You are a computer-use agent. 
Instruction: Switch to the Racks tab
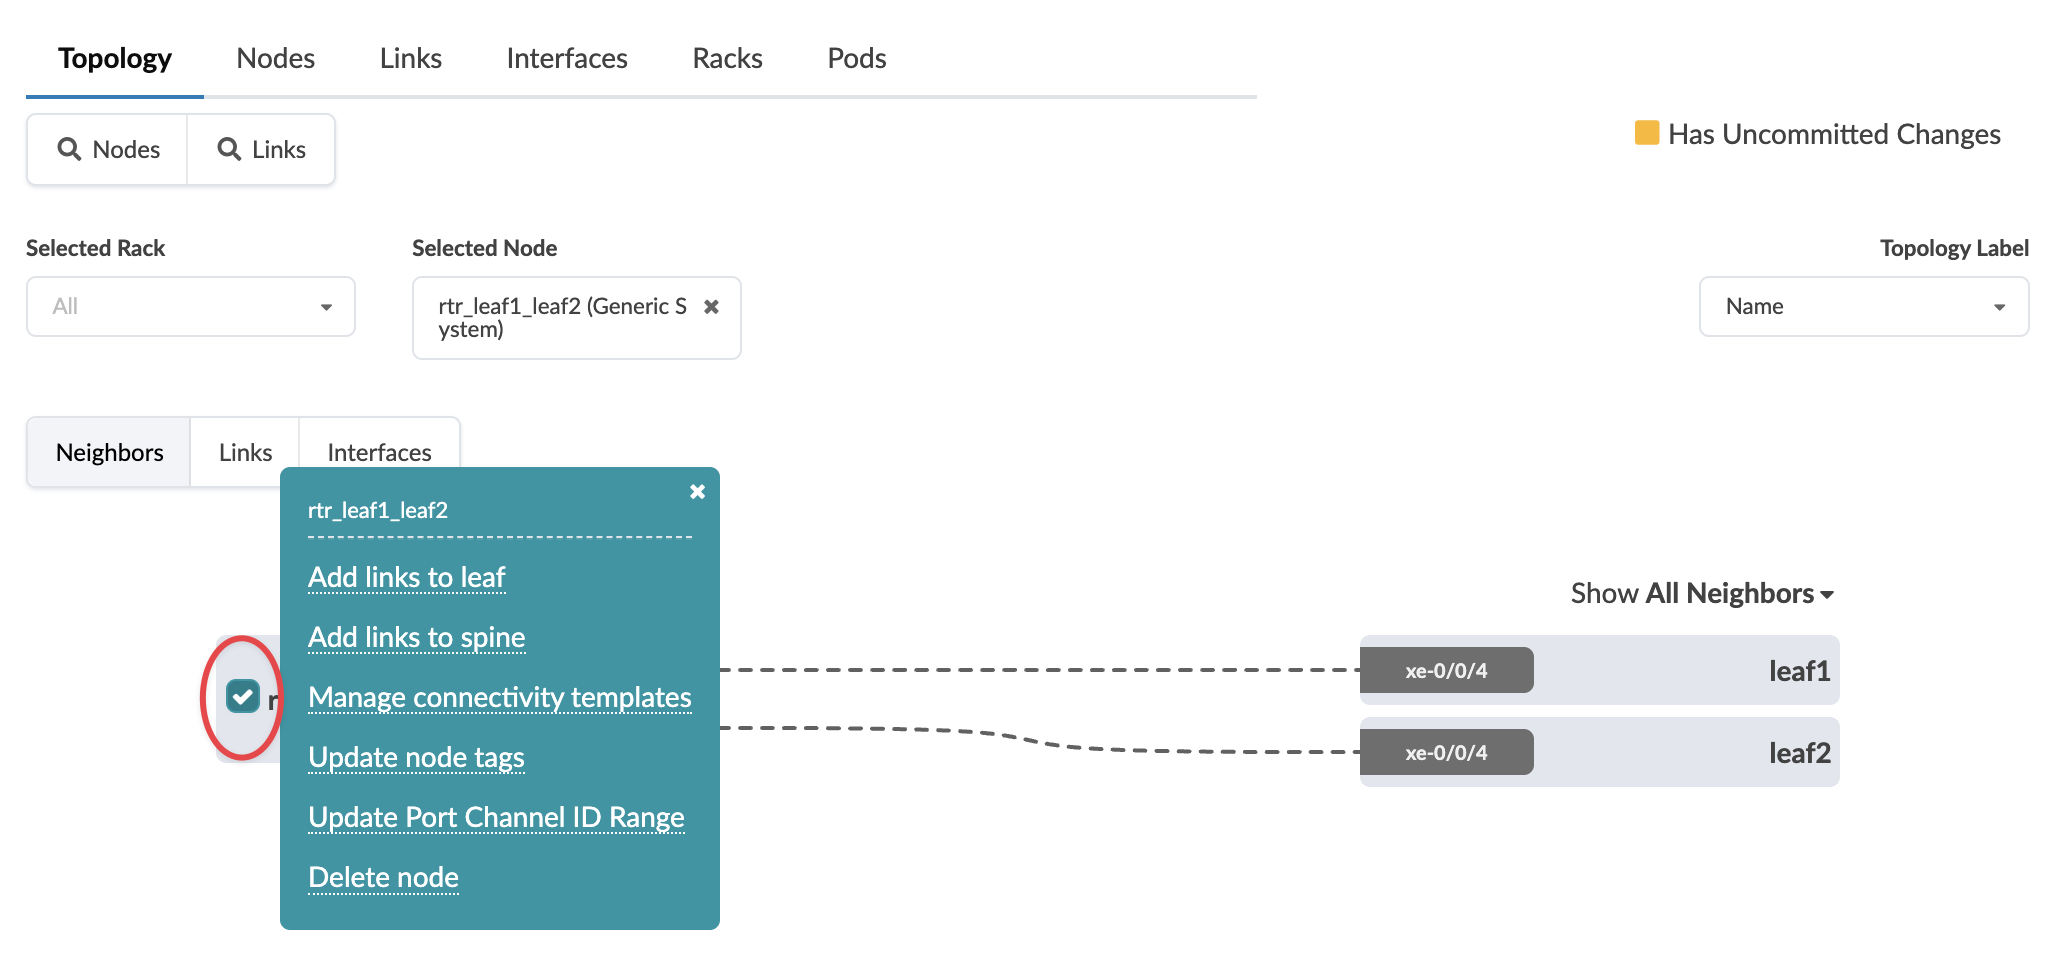(x=727, y=59)
